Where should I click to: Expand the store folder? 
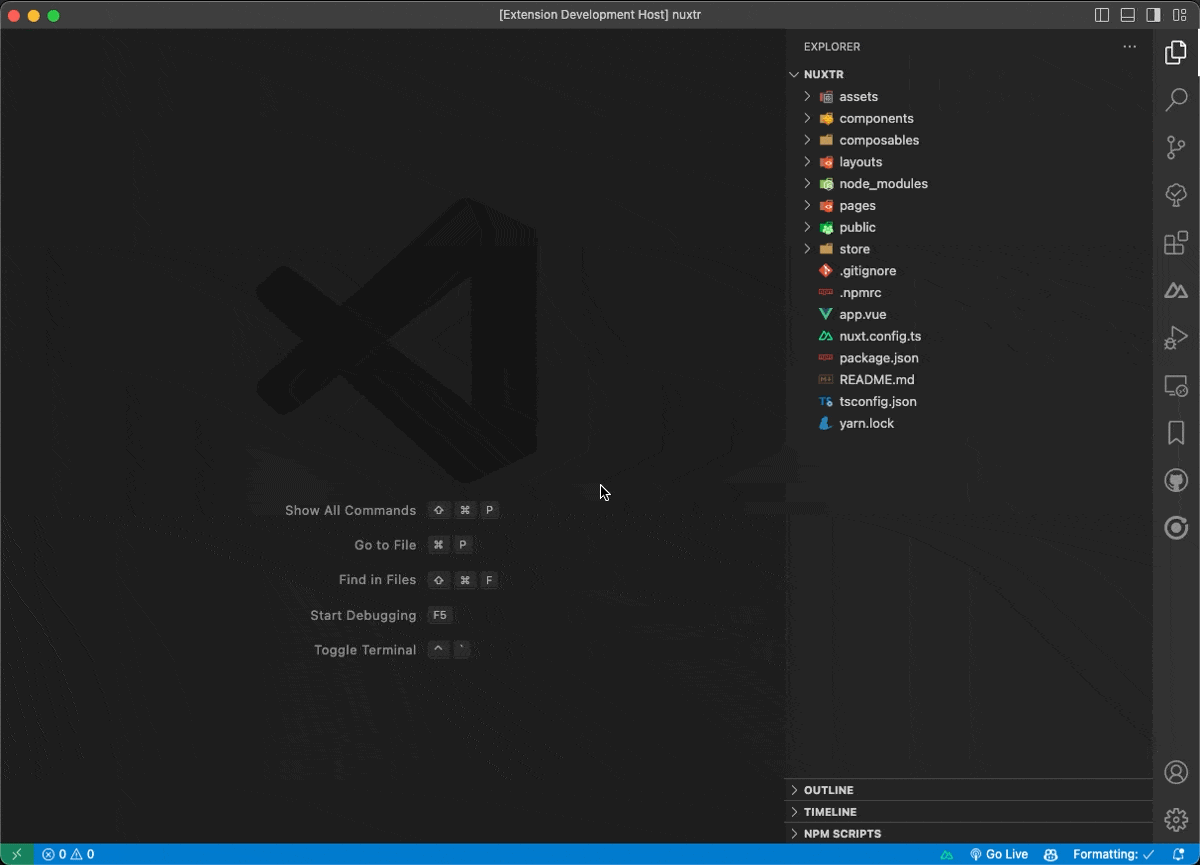click(968, 249)
